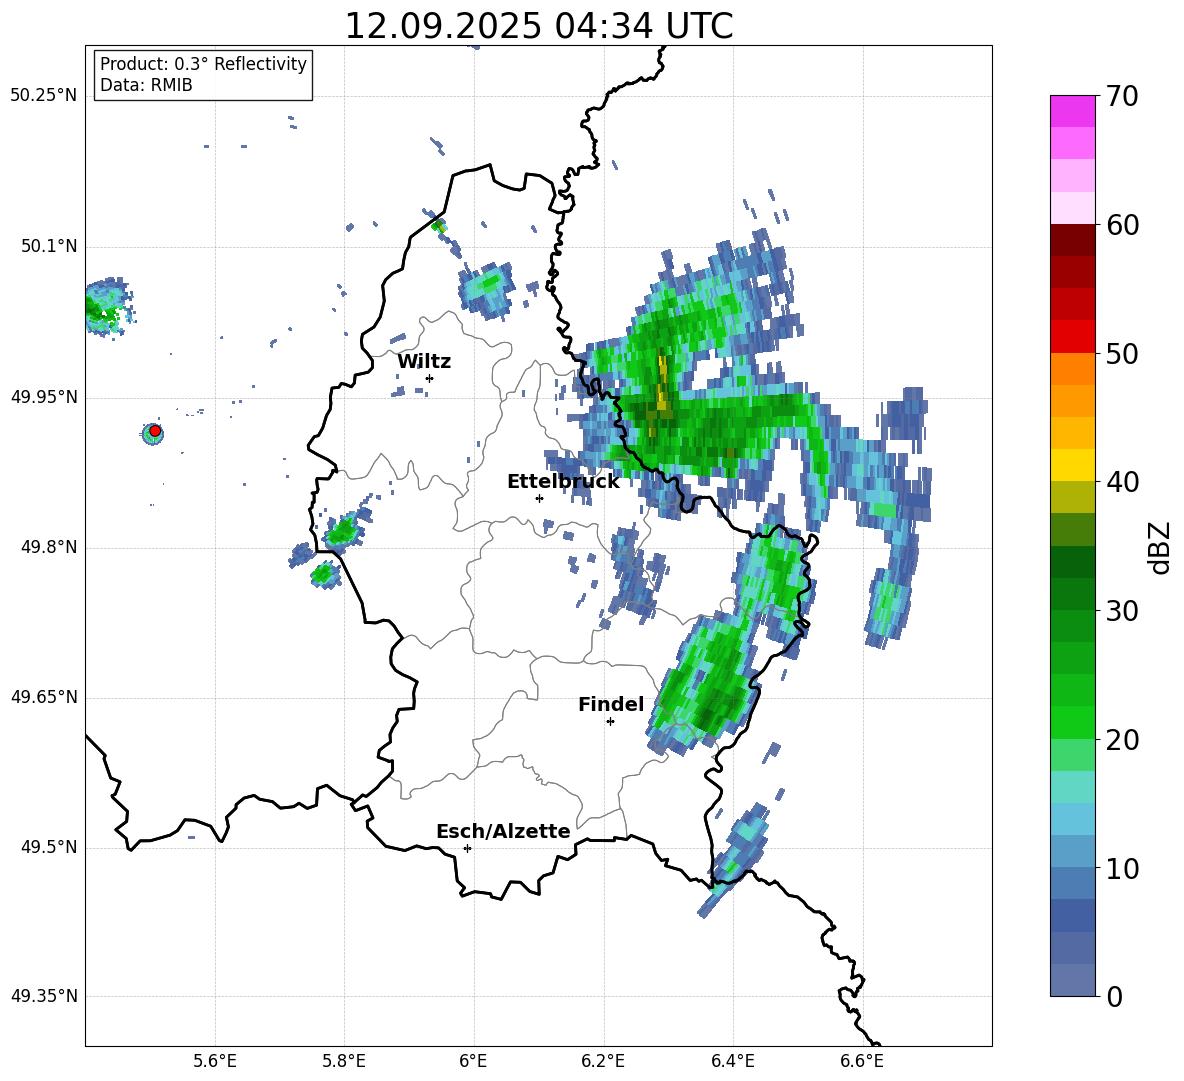Viewport: 1184px width, 1081px height.
Task: Click the turquoise colorbar segment below 20
Action: (x=1072, y=787)
